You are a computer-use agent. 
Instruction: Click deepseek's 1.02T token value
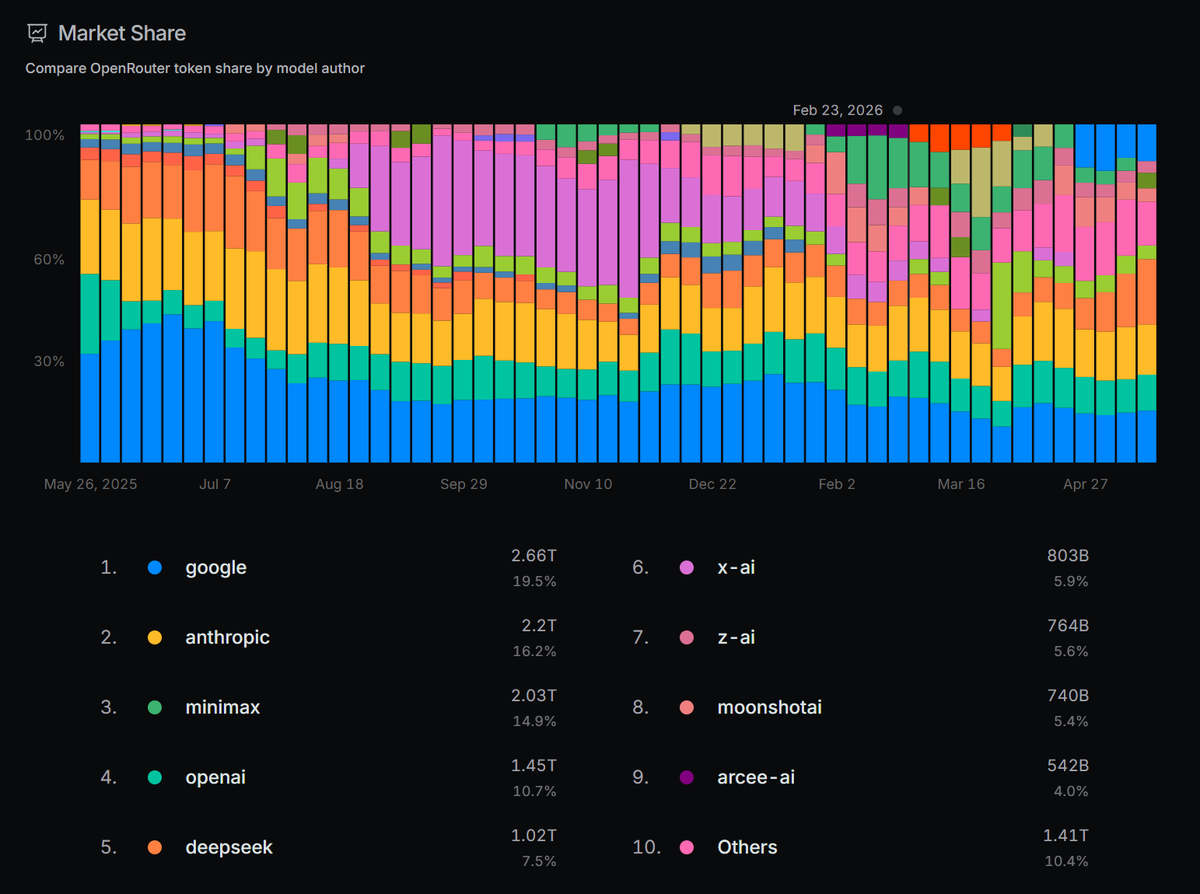click(535, 835)
